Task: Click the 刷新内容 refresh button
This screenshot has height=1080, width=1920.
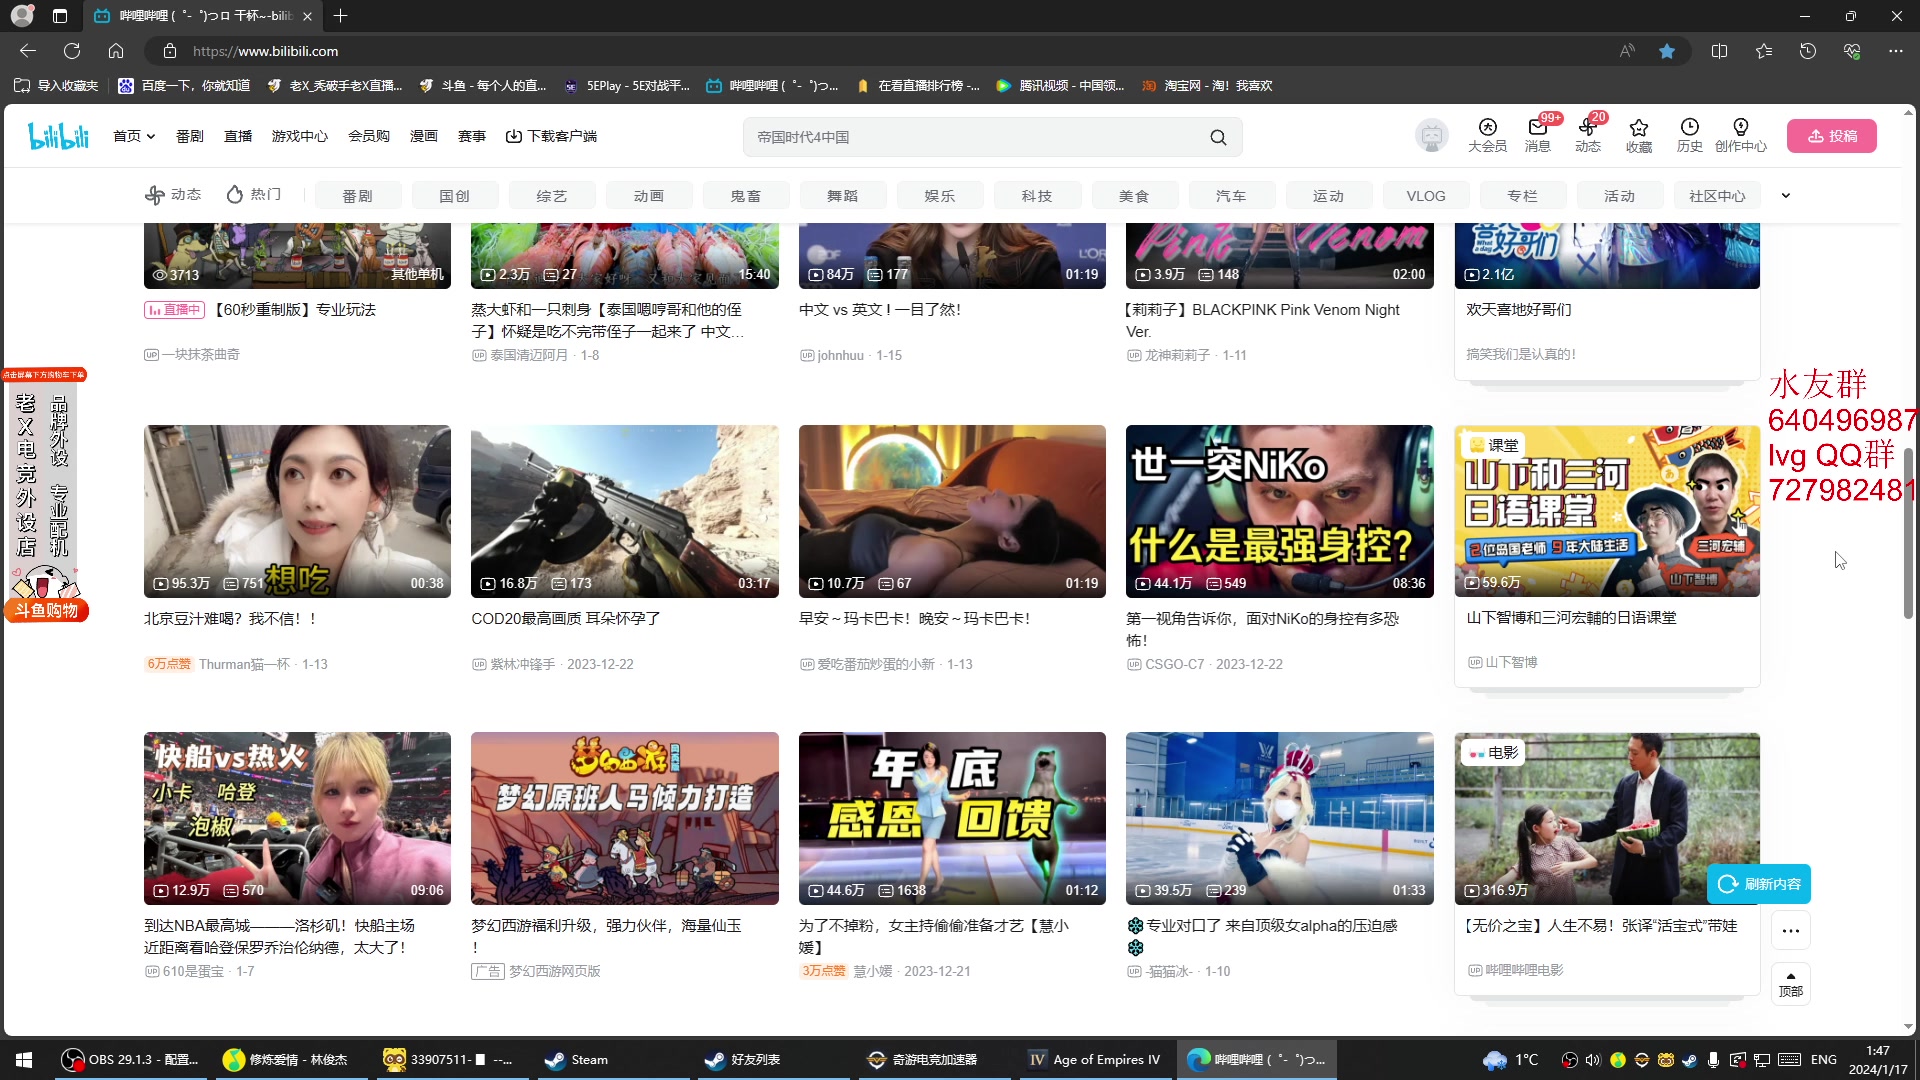Action: pyautogui.click(x=1758, y=883)
